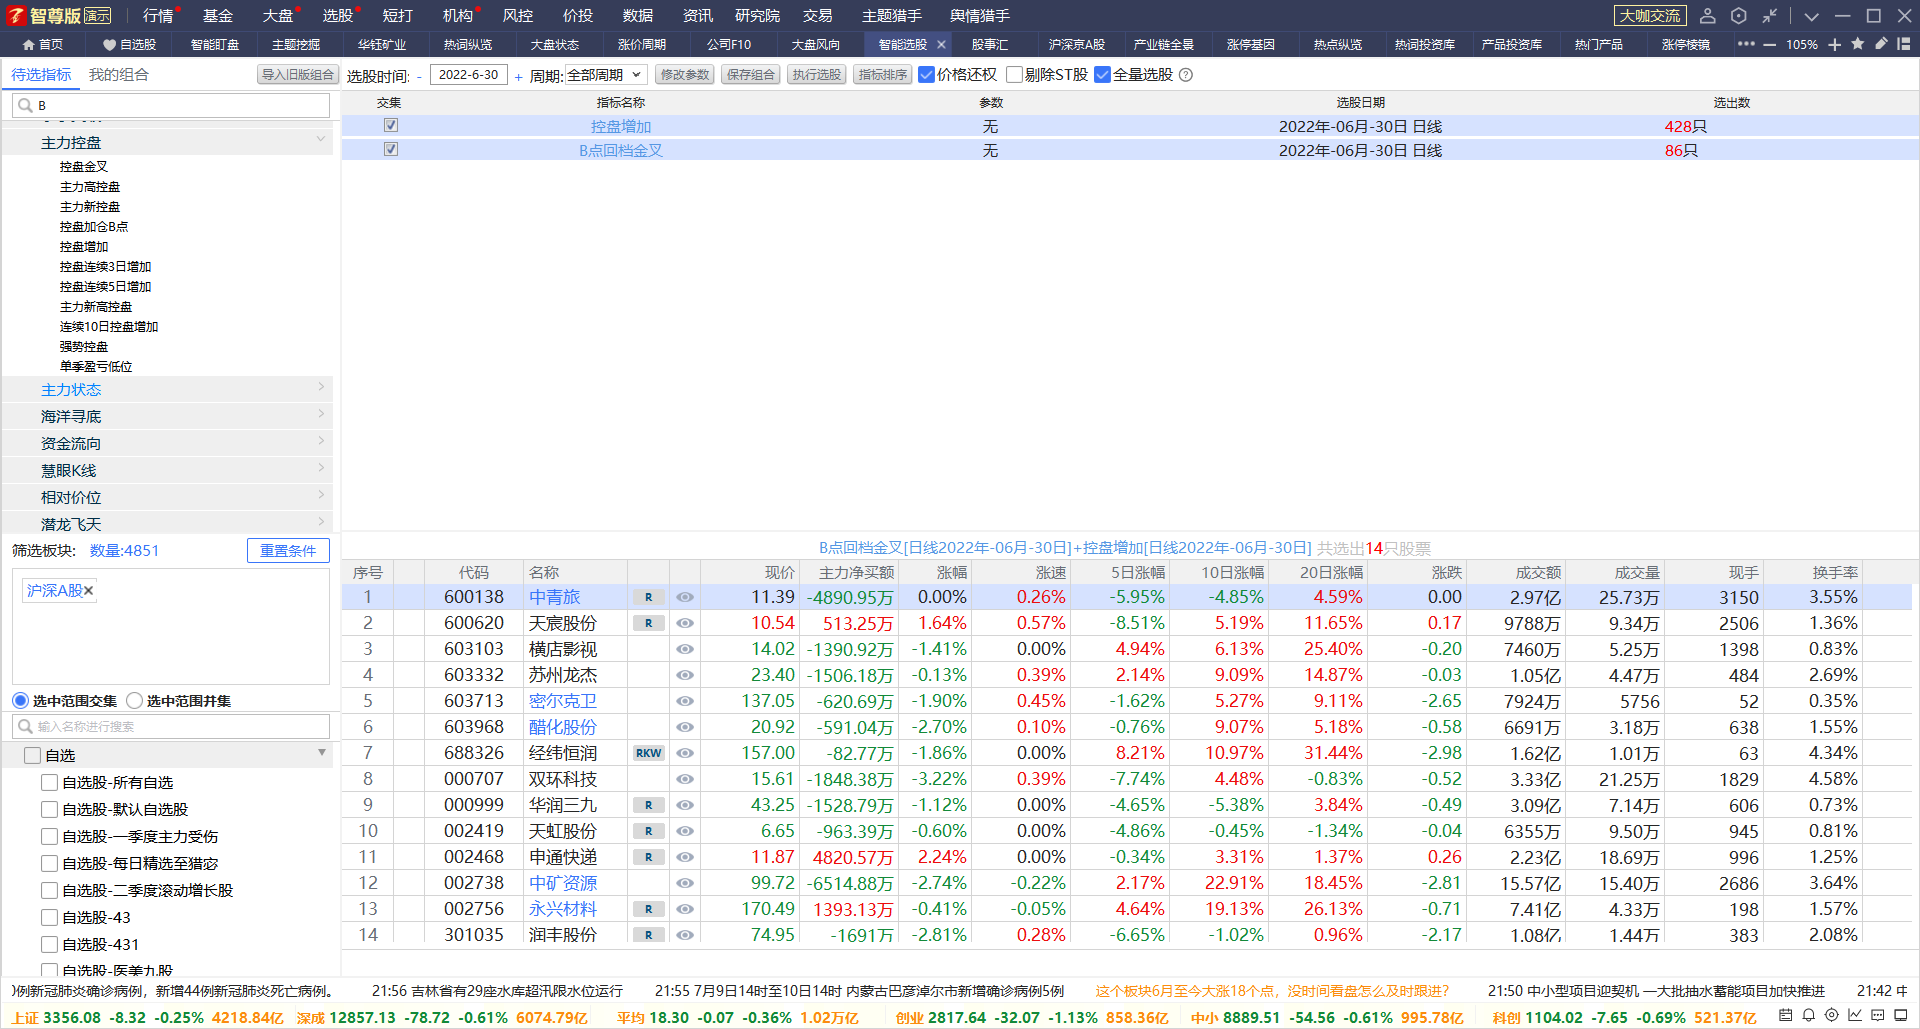Click the help question mark next to 全量选股
The height and width of the screenshot is (1029, 1920).
[x=1186, y=75]
